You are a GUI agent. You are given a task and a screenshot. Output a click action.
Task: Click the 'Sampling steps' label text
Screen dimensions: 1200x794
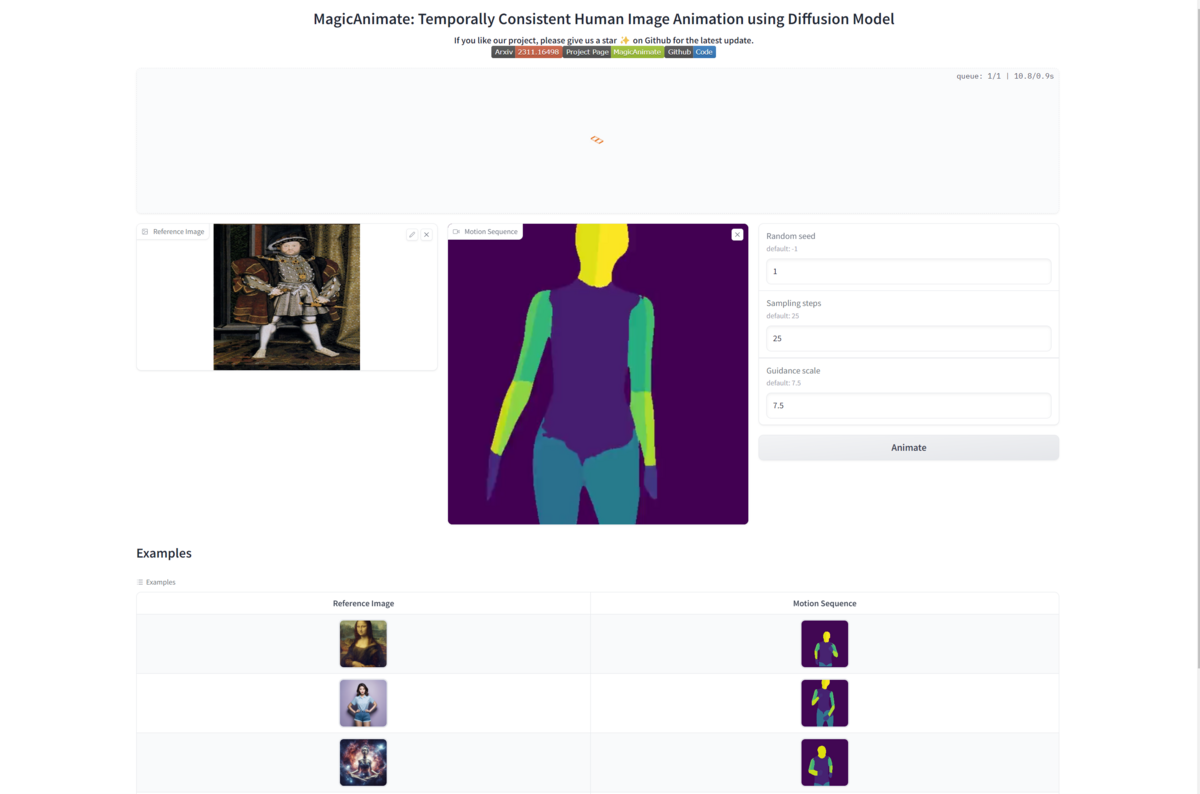(x=794, y=303)
